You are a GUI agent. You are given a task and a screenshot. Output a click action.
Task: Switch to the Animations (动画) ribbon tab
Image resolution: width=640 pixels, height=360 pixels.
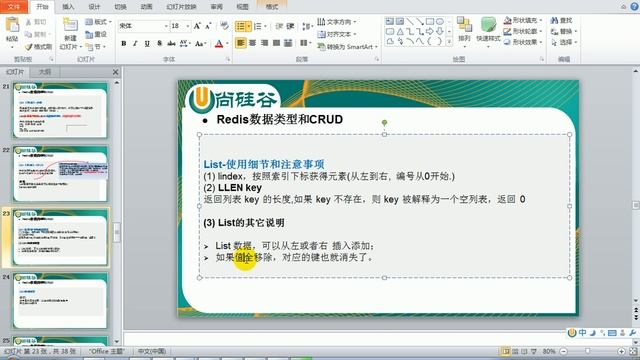147,7
